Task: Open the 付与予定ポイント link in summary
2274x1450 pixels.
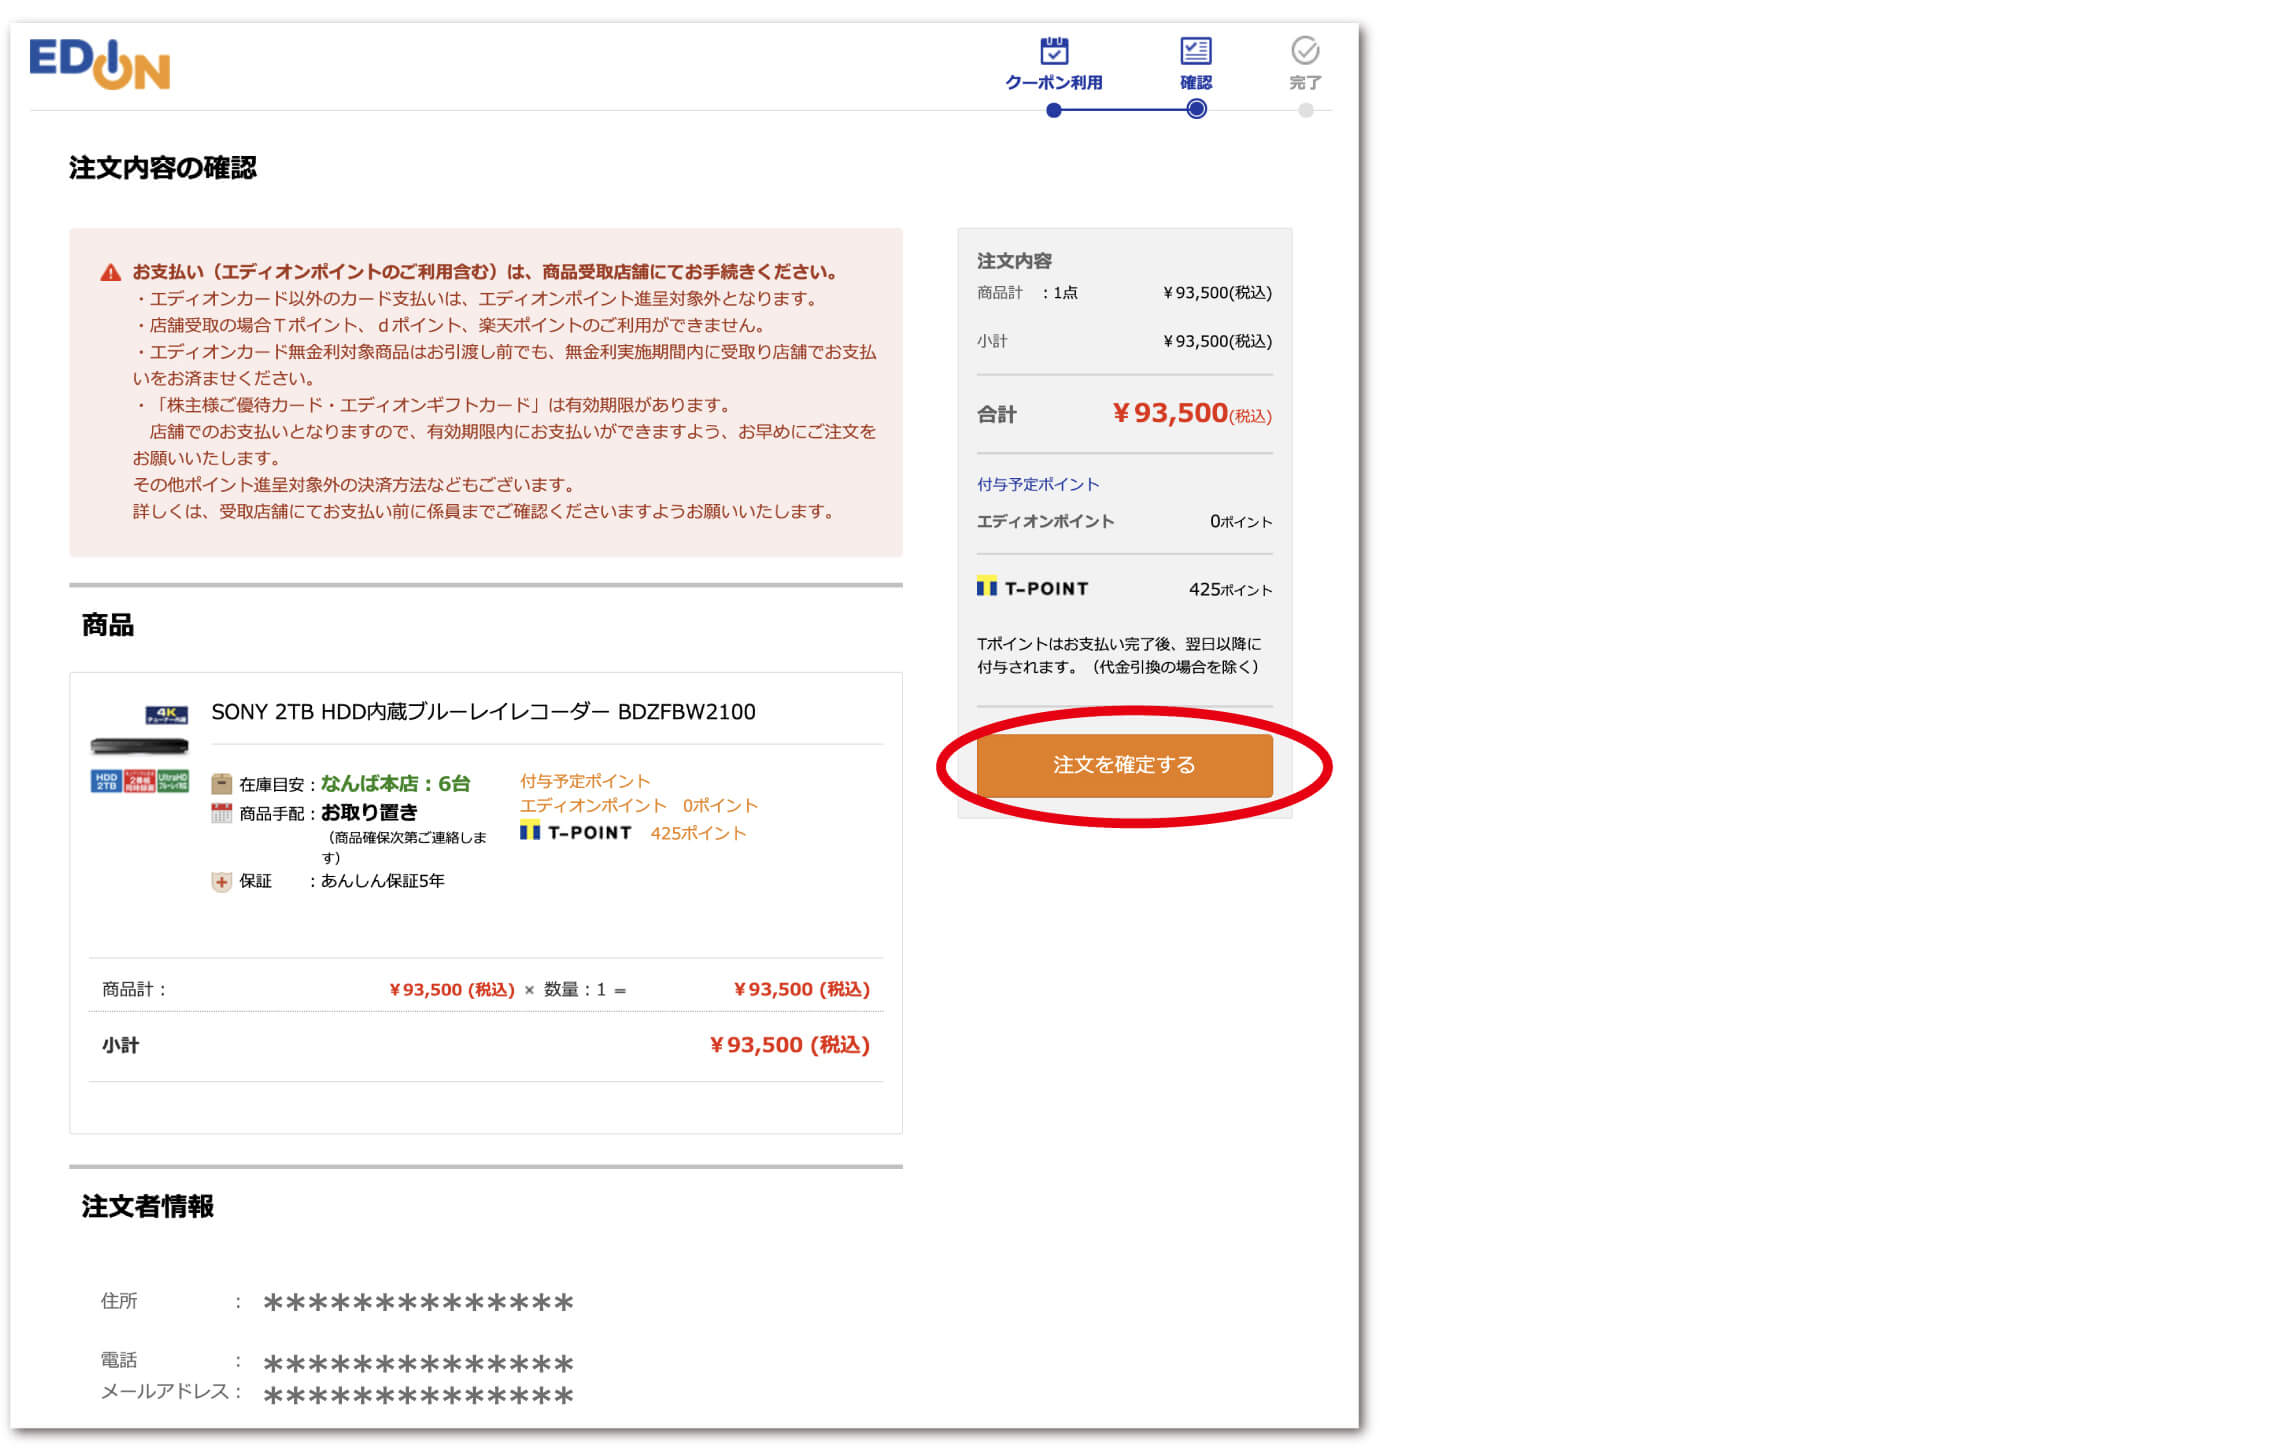Action: click(1038, 484)
